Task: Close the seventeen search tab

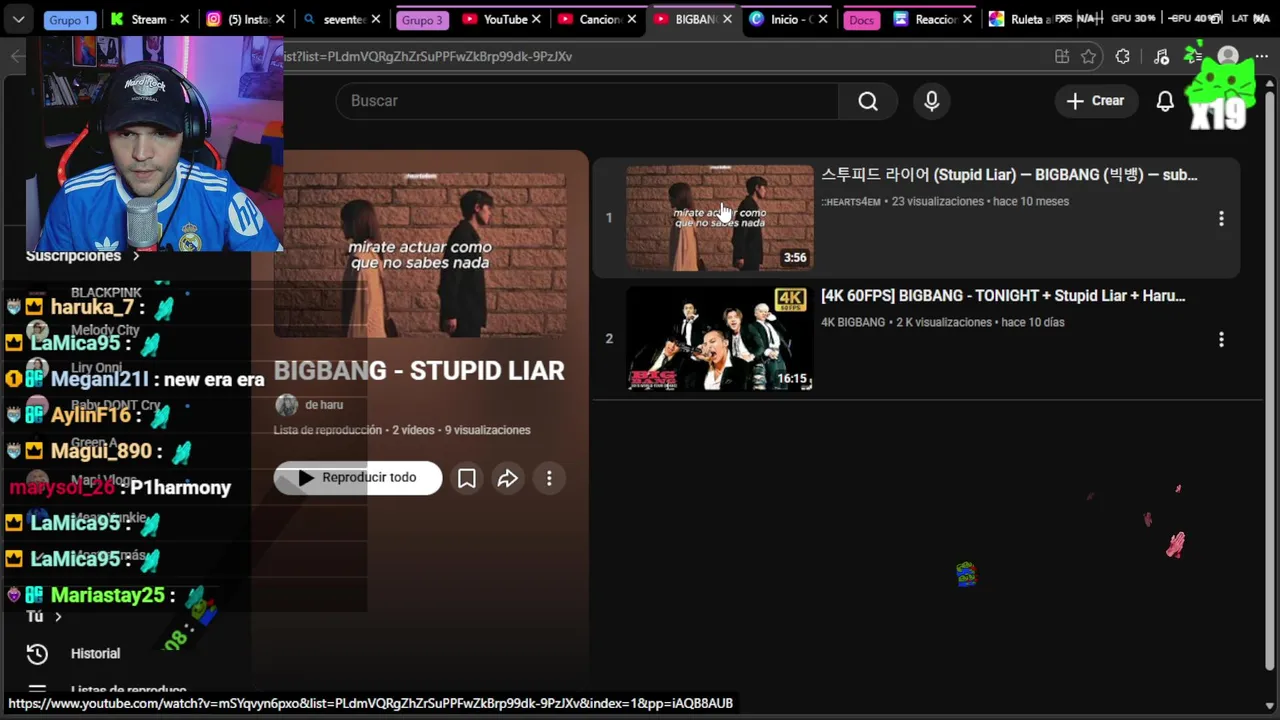Action: (376, 19)
